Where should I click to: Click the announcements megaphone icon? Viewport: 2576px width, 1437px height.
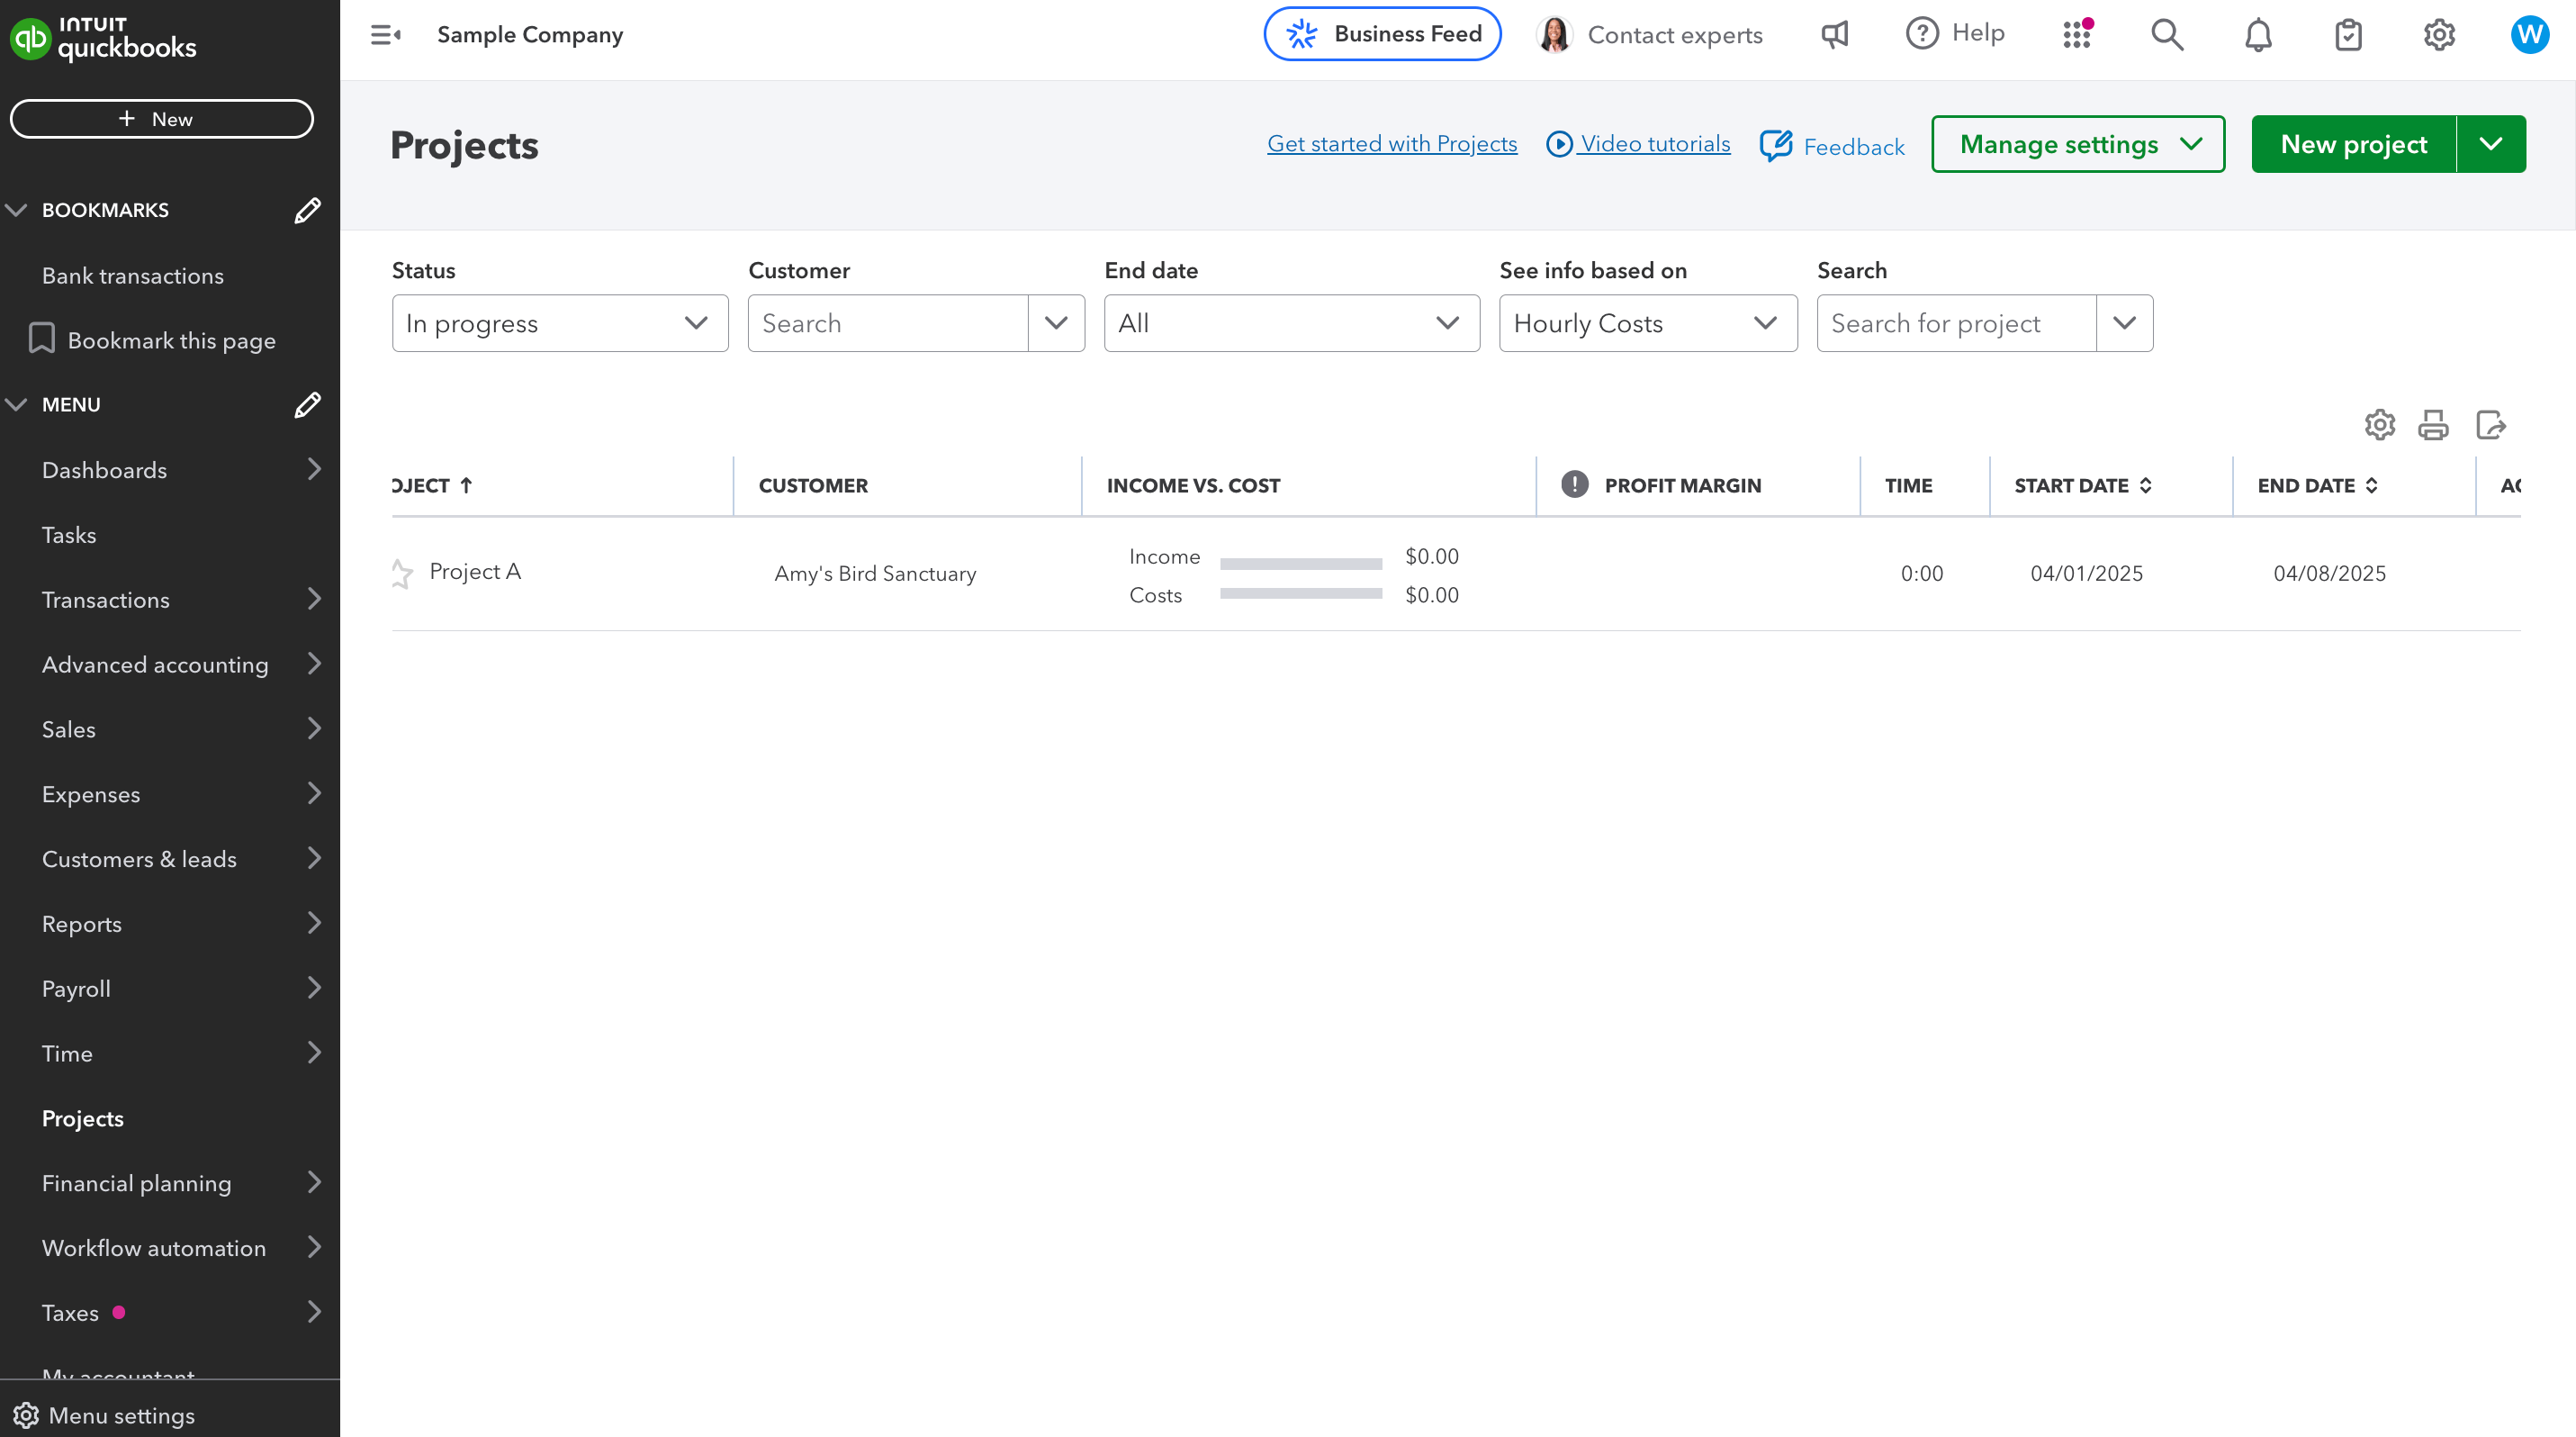click(x=1834, y=34)
